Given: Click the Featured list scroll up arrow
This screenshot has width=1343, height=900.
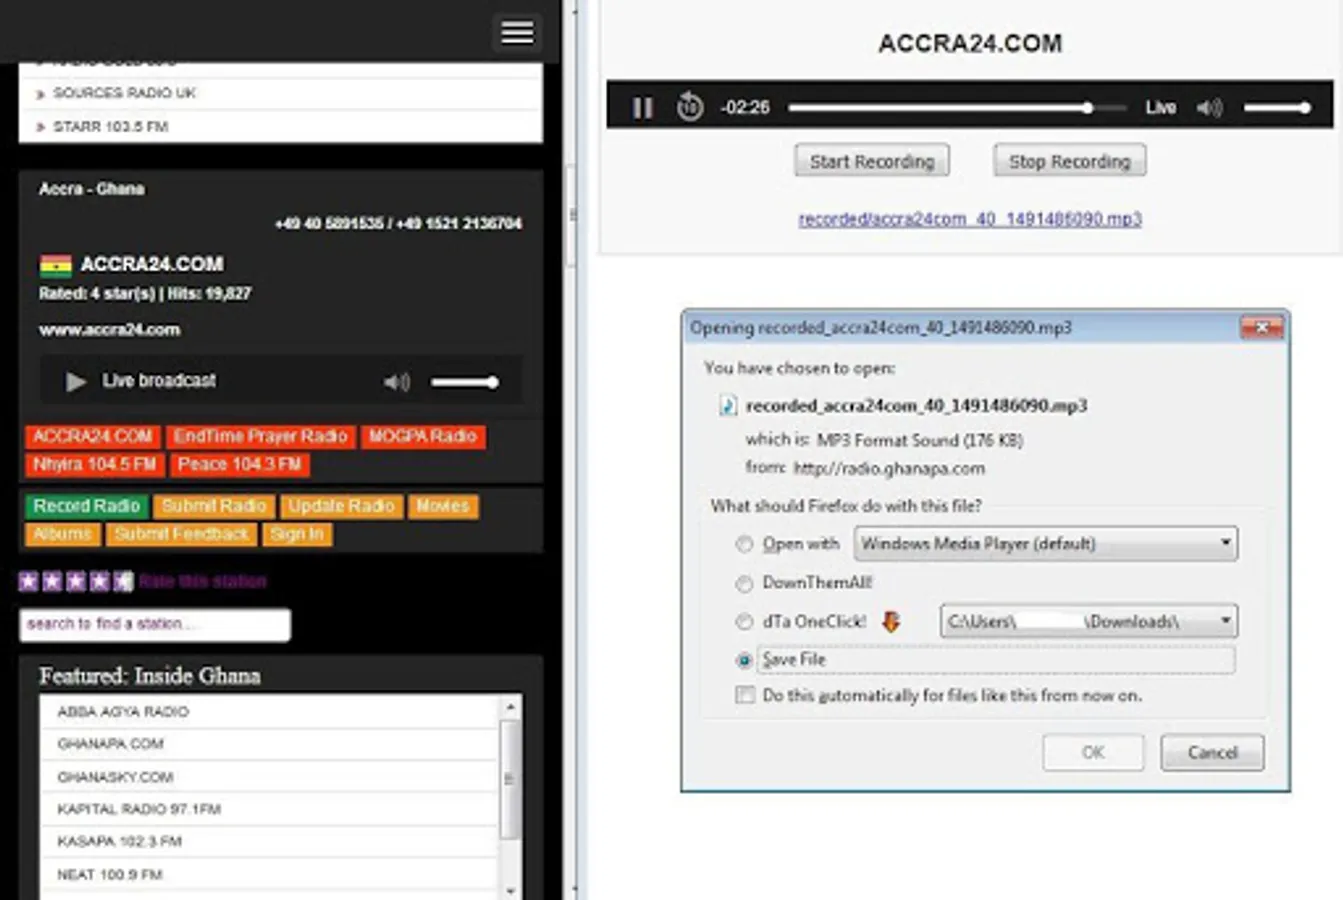Looking at the screenshot, I should click(x=510, y=707).
